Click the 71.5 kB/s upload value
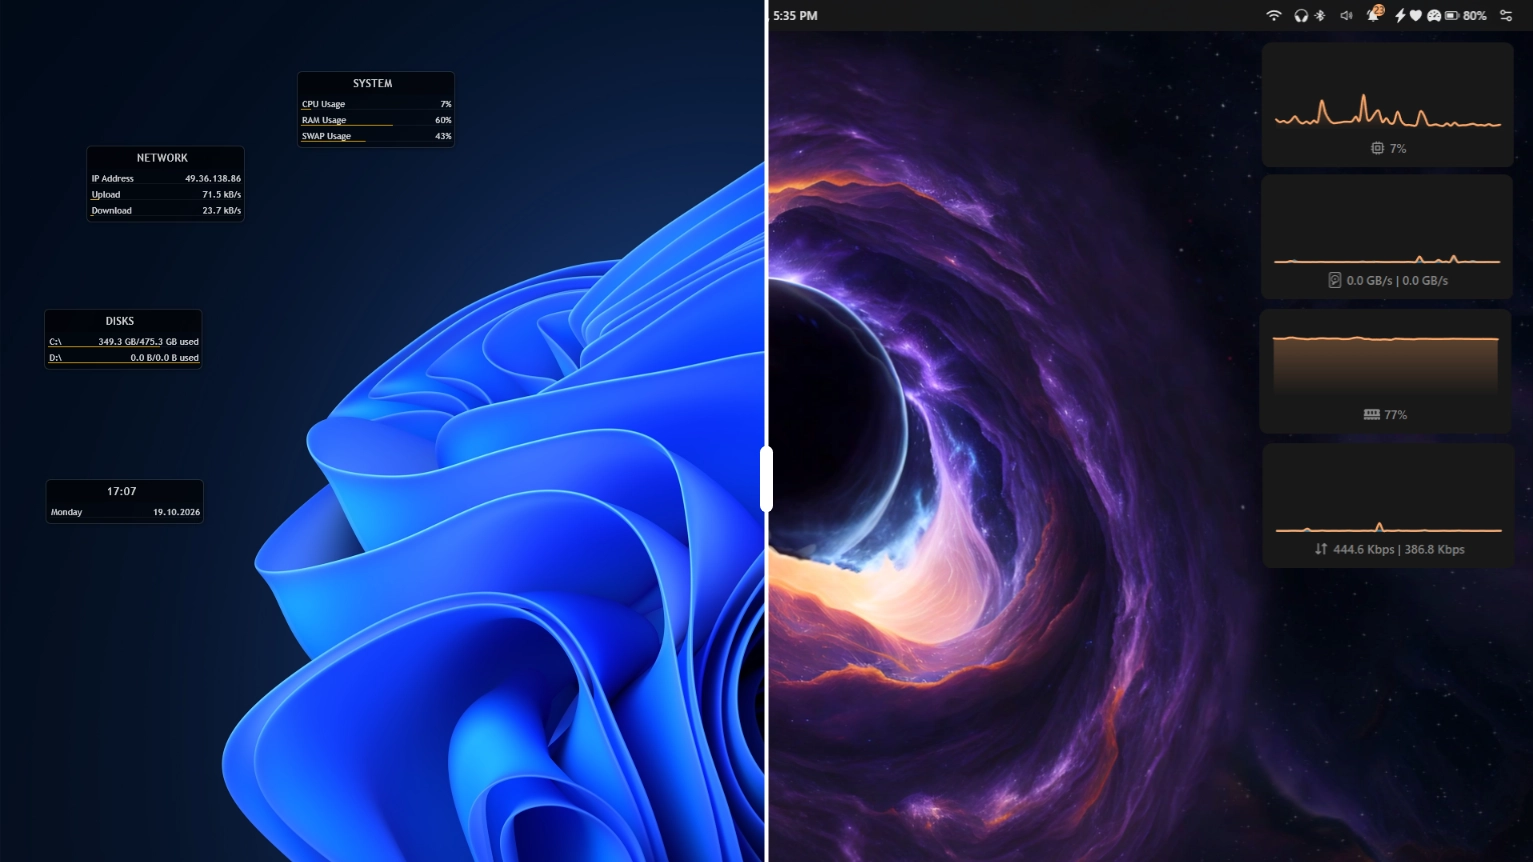 point(222,195)
